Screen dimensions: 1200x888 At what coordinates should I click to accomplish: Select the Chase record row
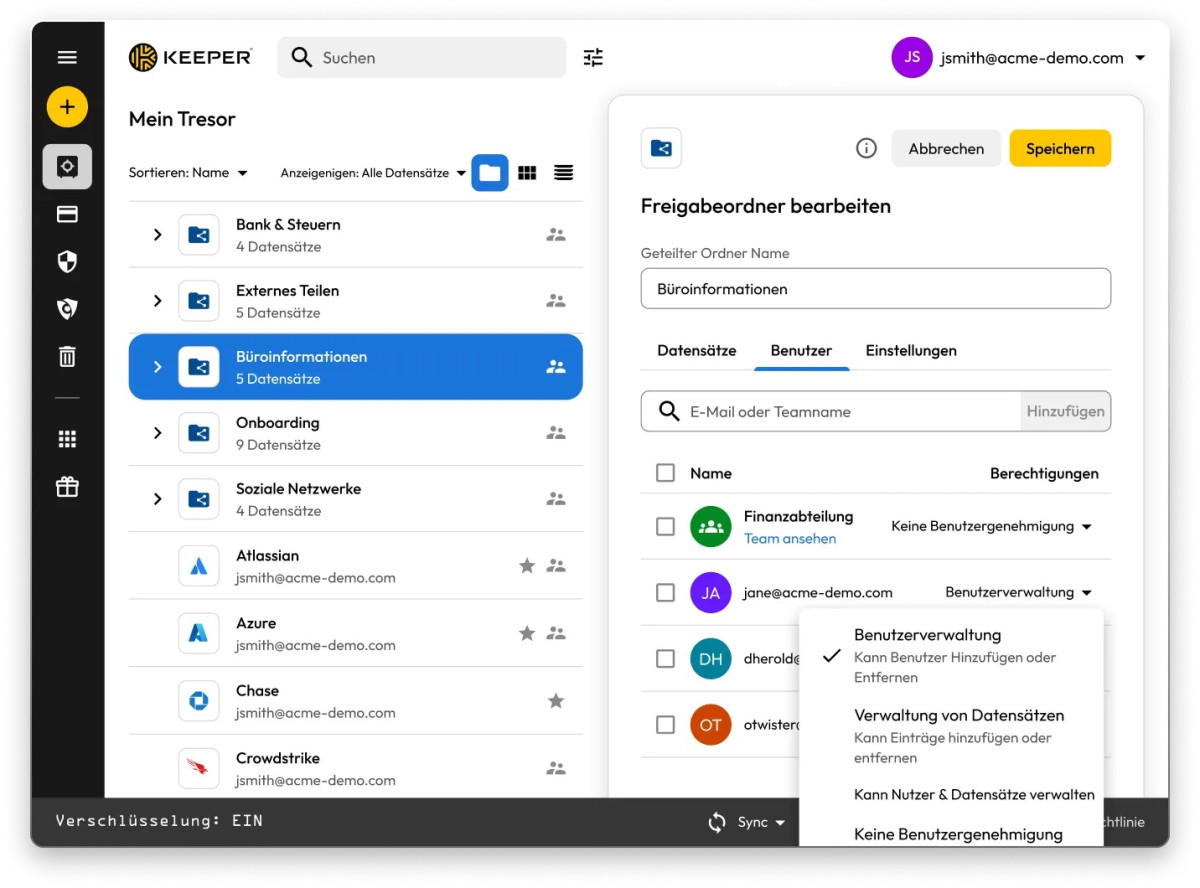(355, 701)
